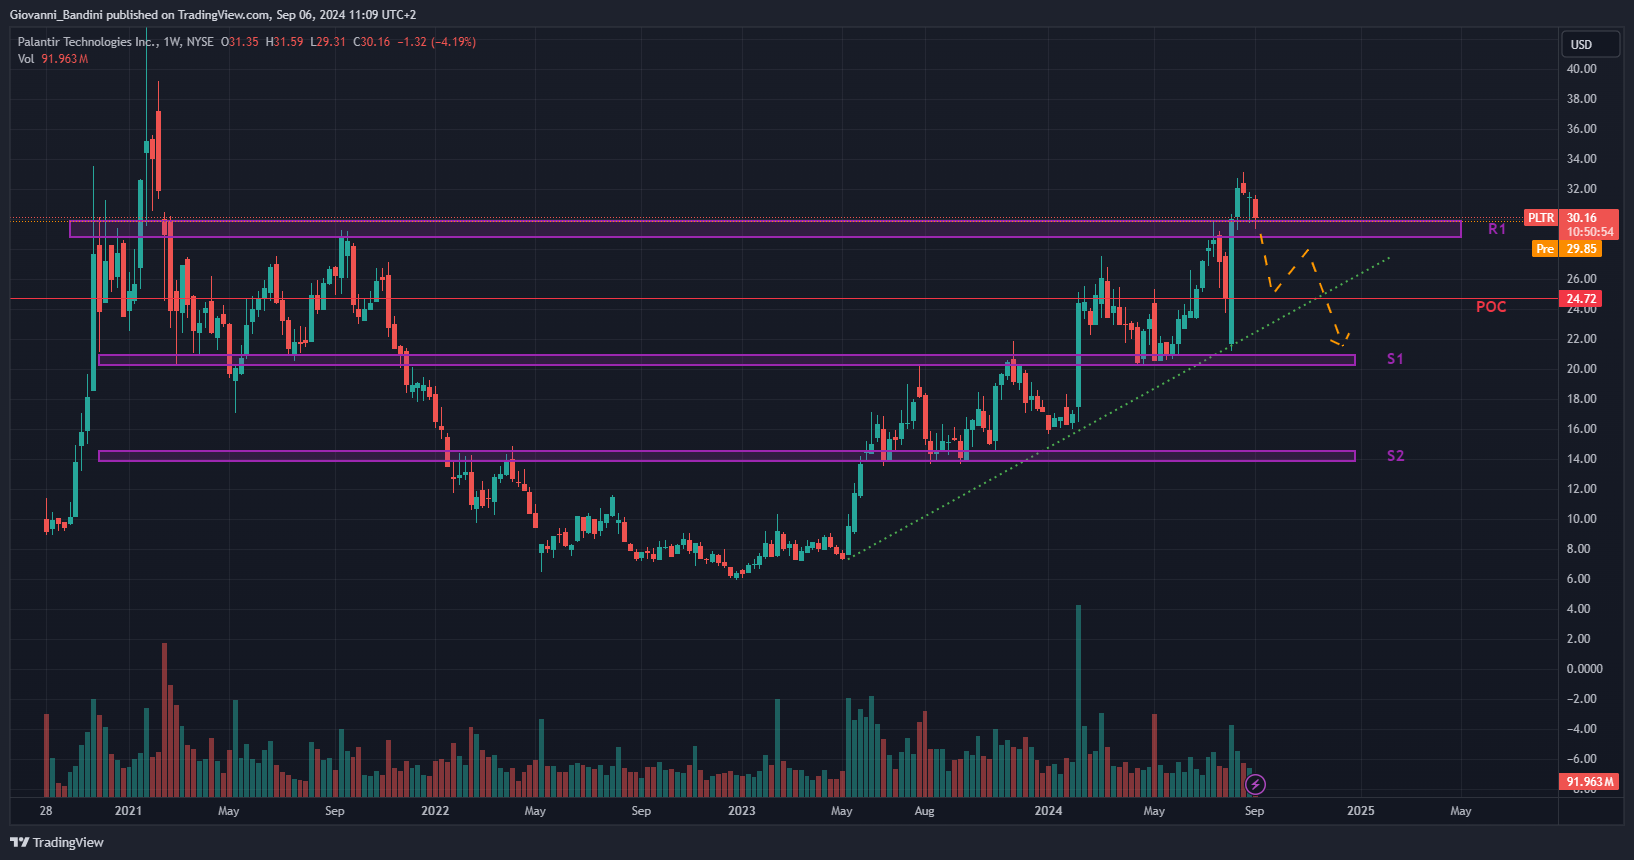Open the USD currency selector

1590,44
